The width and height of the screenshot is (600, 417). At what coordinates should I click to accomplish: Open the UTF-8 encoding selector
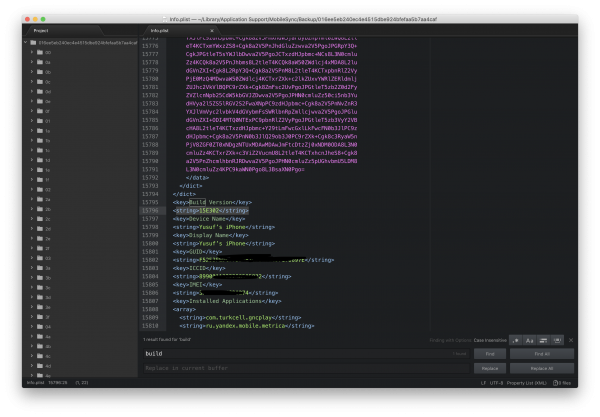[x=496, y=383]
